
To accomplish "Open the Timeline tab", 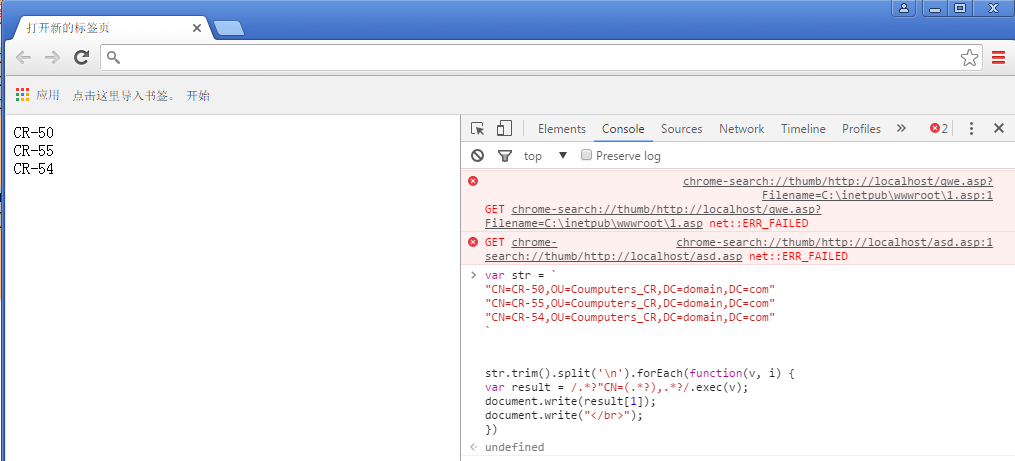I will coord(803,128).
